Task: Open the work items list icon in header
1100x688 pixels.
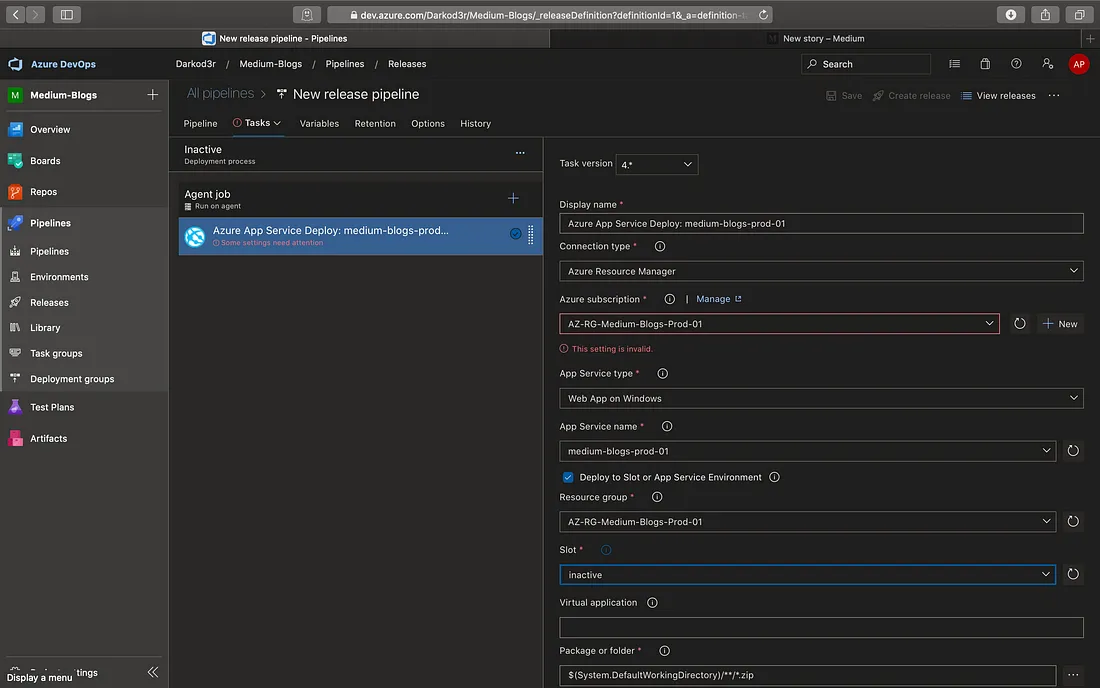Action: [x=955, y=64]
